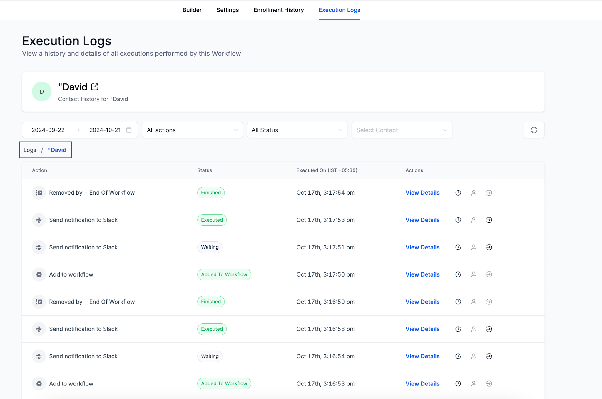This screenshot has width=602, height=399.
Task: View Details for 3:16 Add to workflow row
Action: [422, 384]
